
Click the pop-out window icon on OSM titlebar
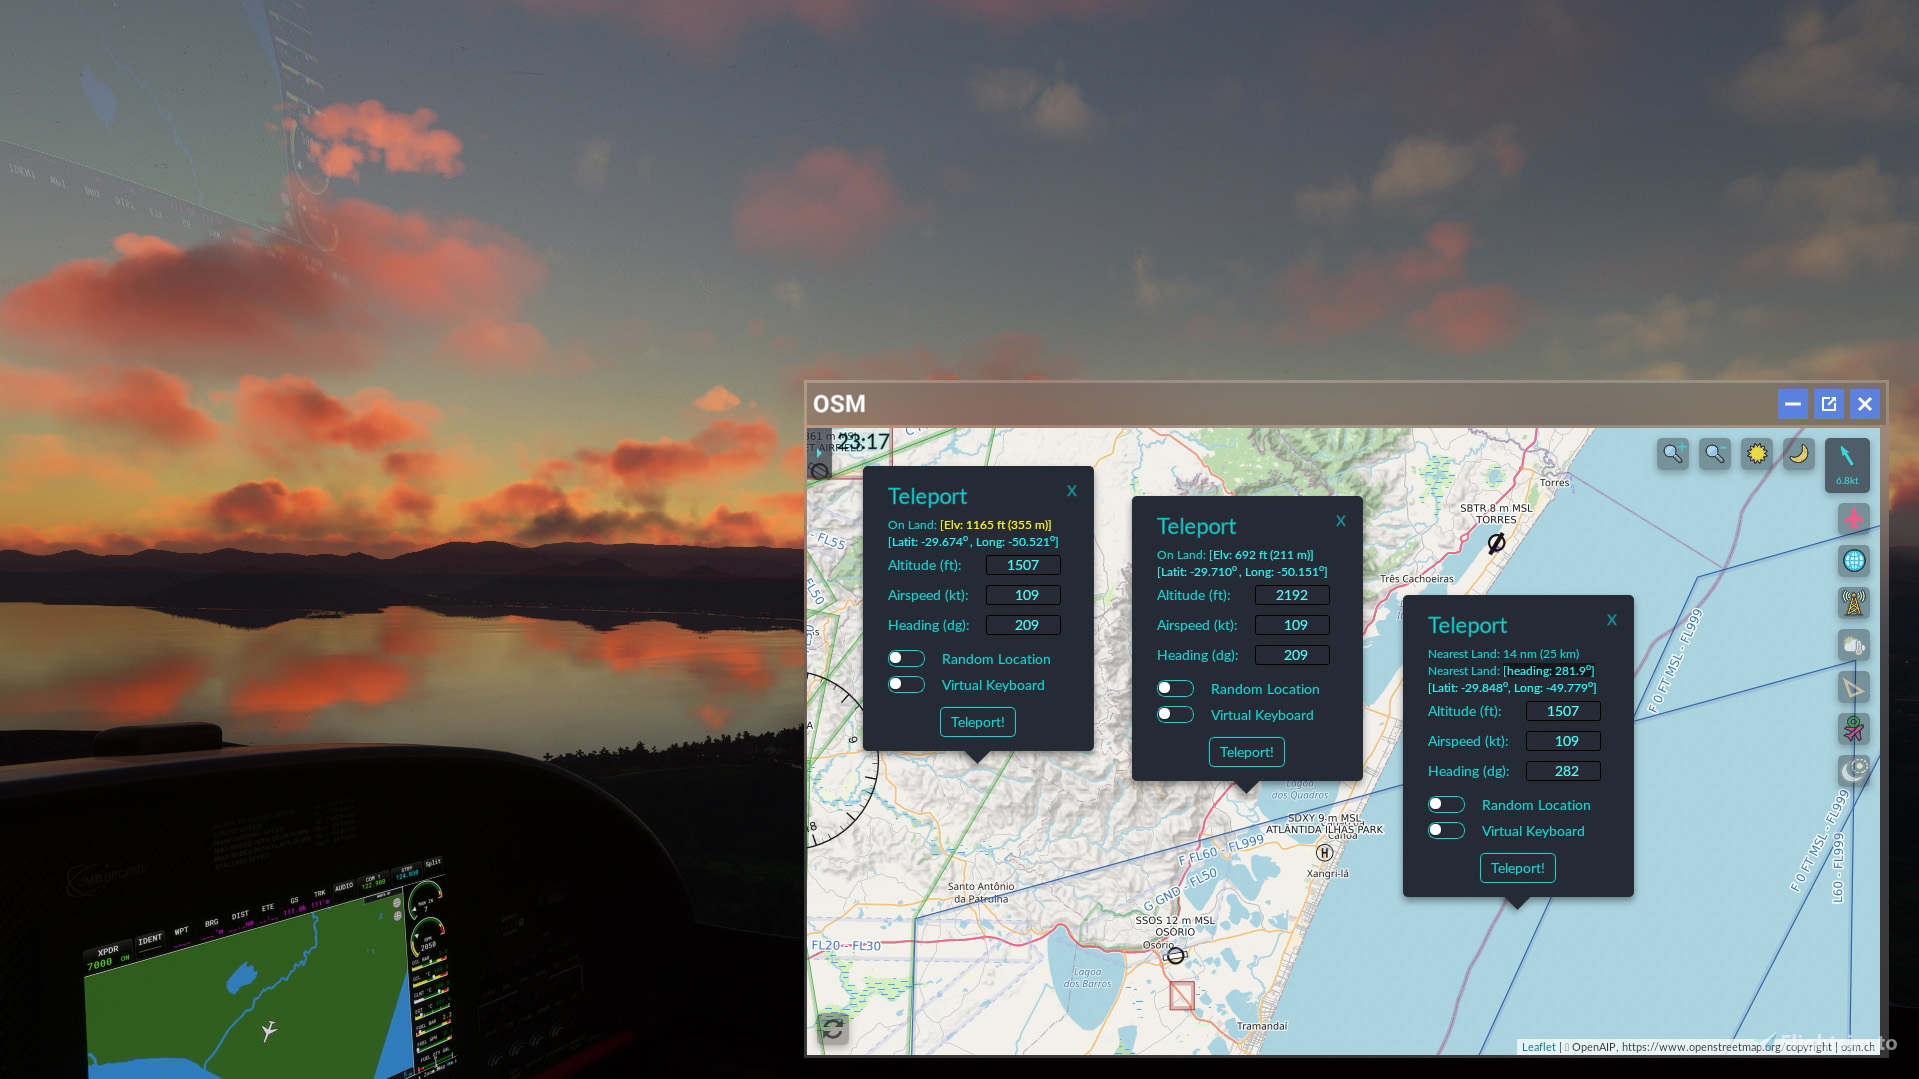tap(1828, 404)
